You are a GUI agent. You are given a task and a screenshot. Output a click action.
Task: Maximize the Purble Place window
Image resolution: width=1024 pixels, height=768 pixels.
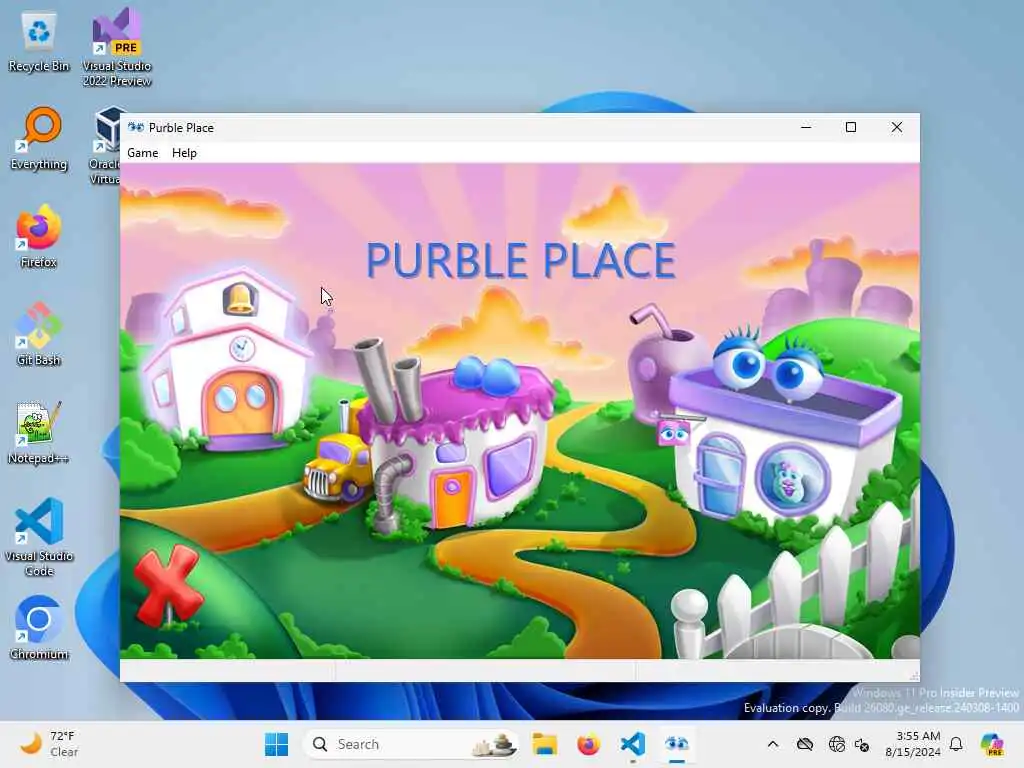click(851, 127)
